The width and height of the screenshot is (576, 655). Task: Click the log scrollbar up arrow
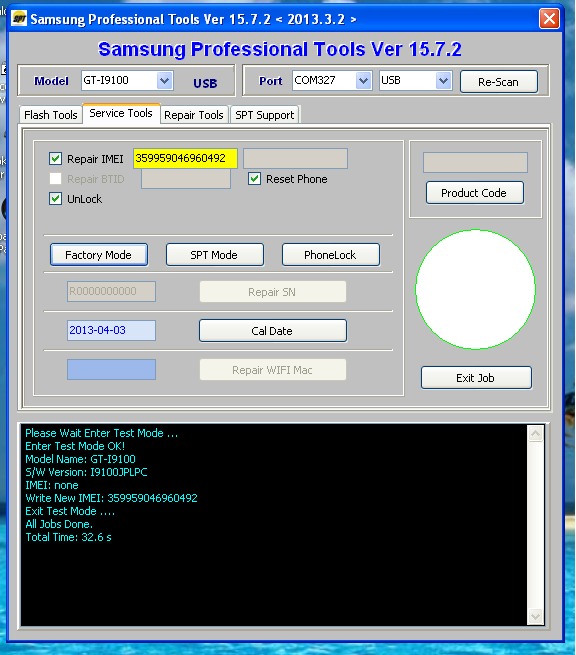[535, 434]
